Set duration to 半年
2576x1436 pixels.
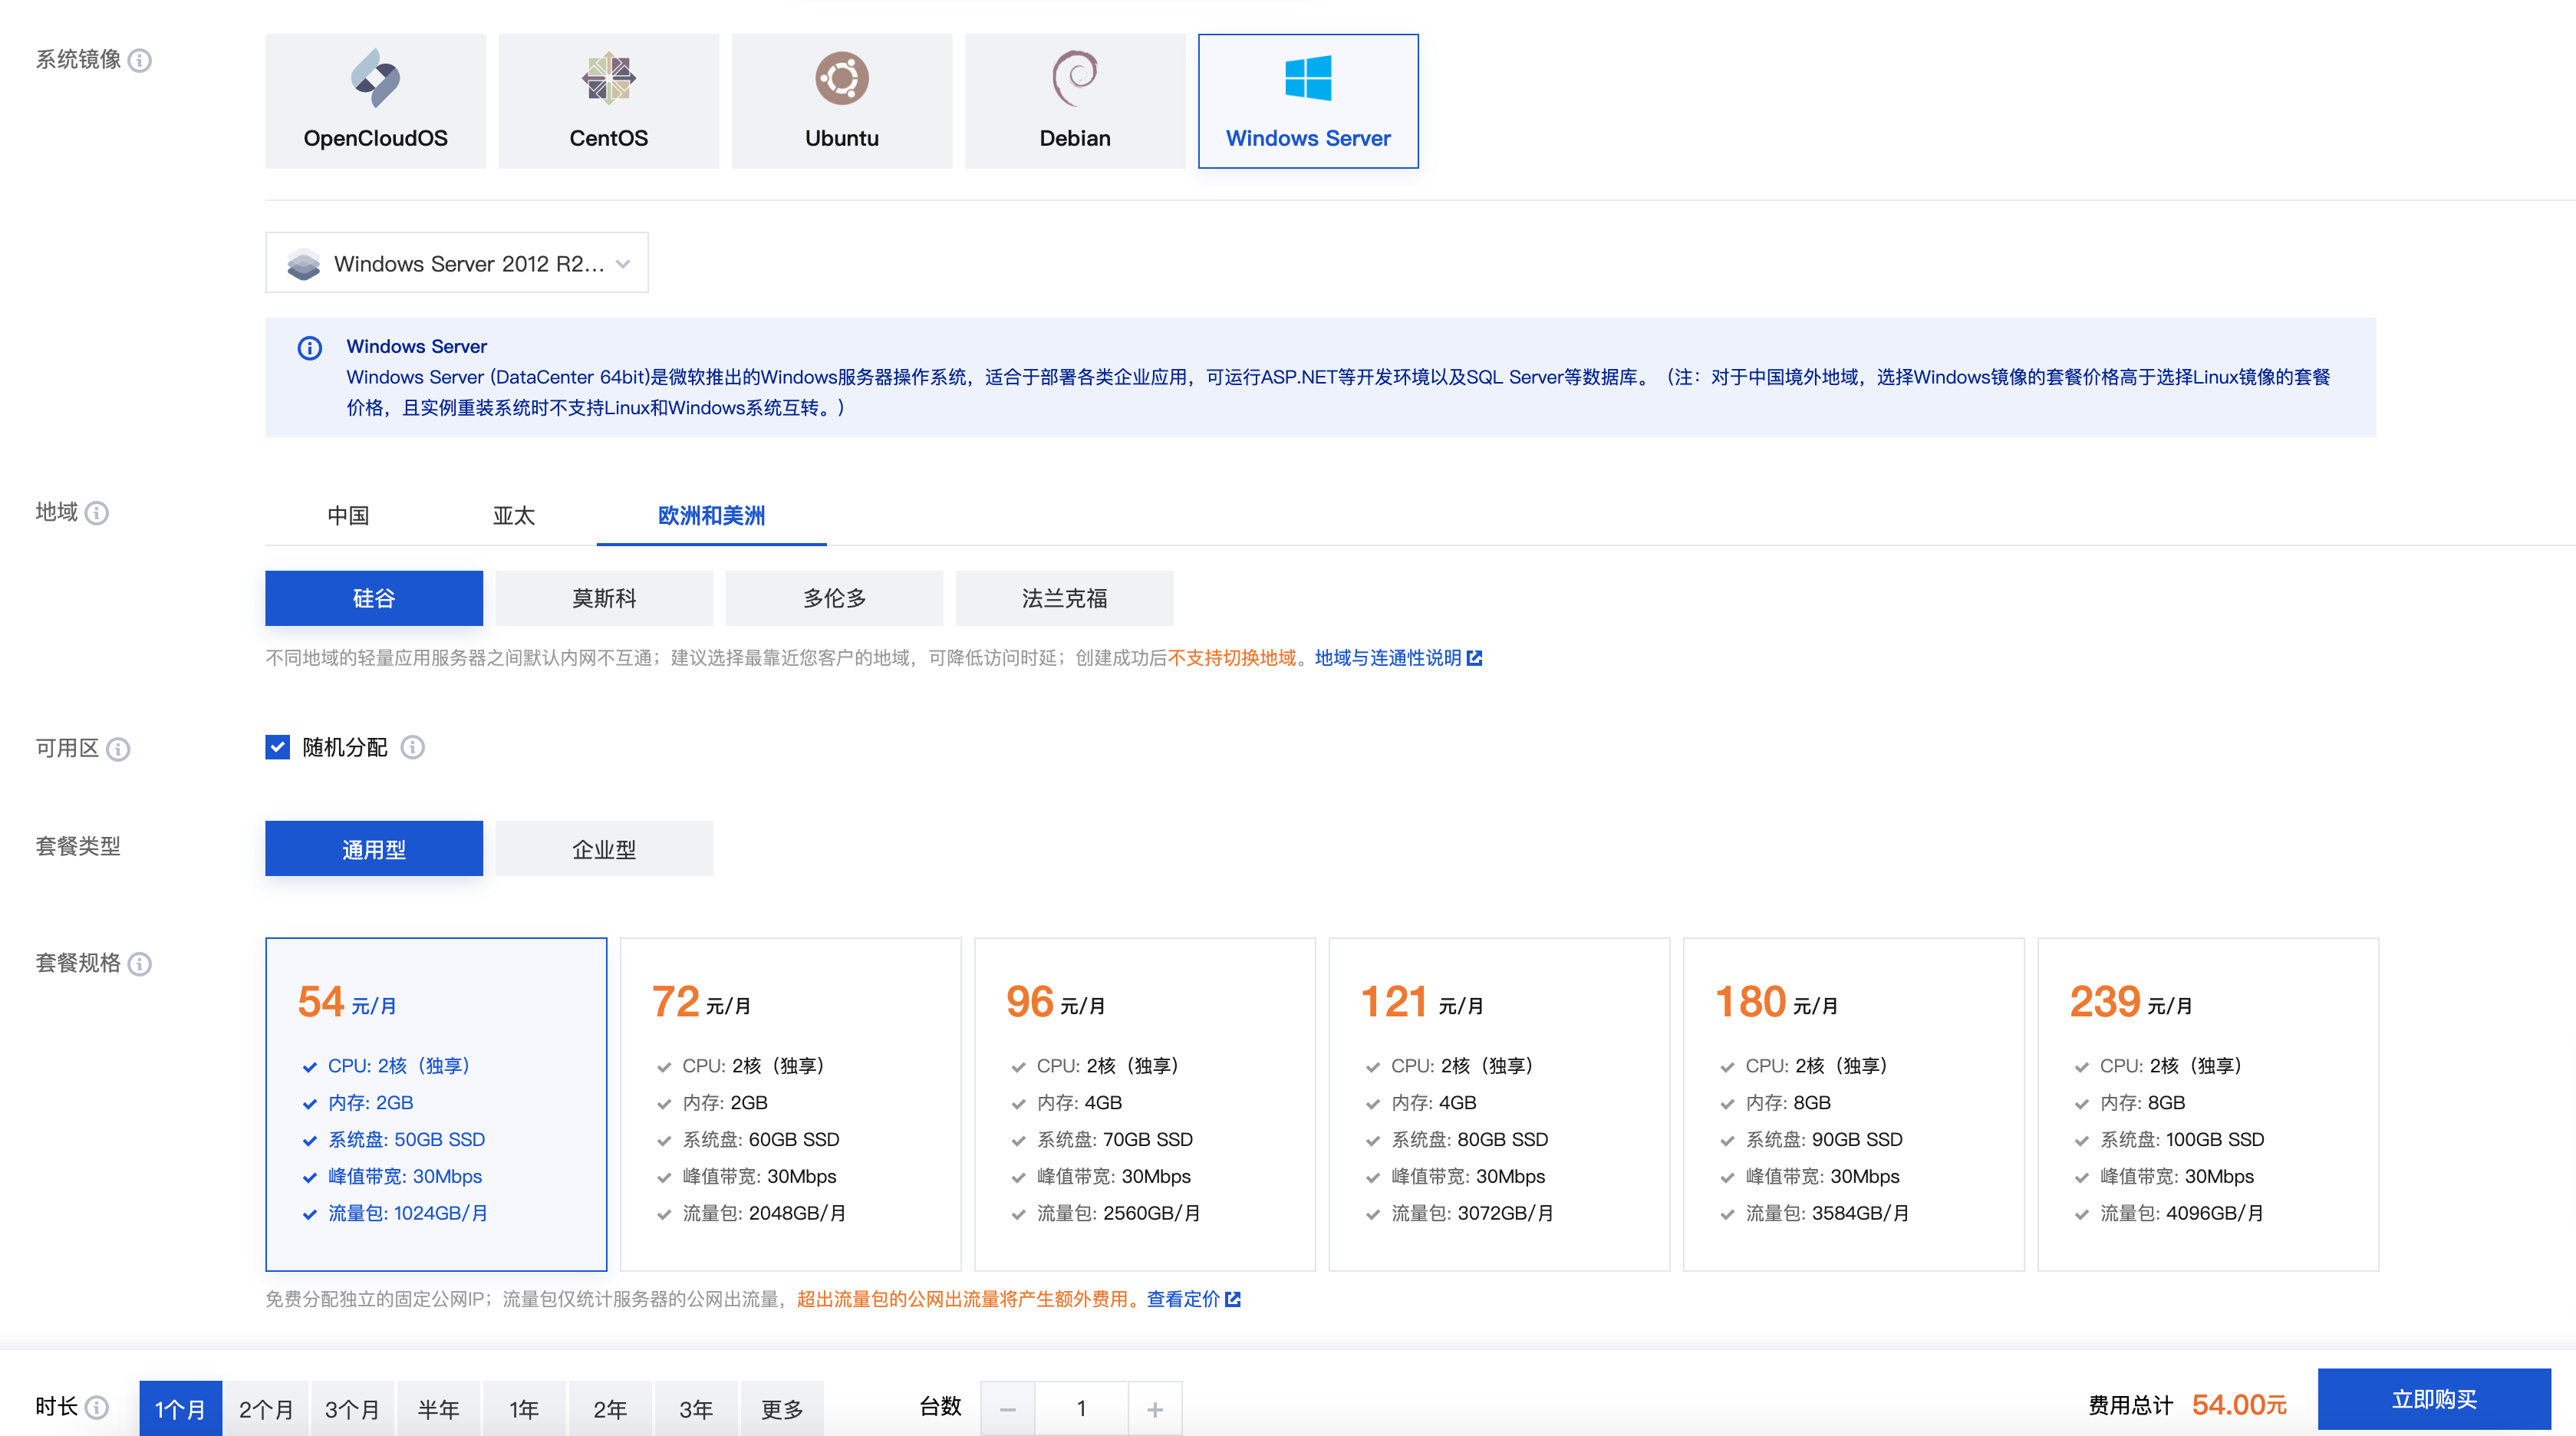438,1409
